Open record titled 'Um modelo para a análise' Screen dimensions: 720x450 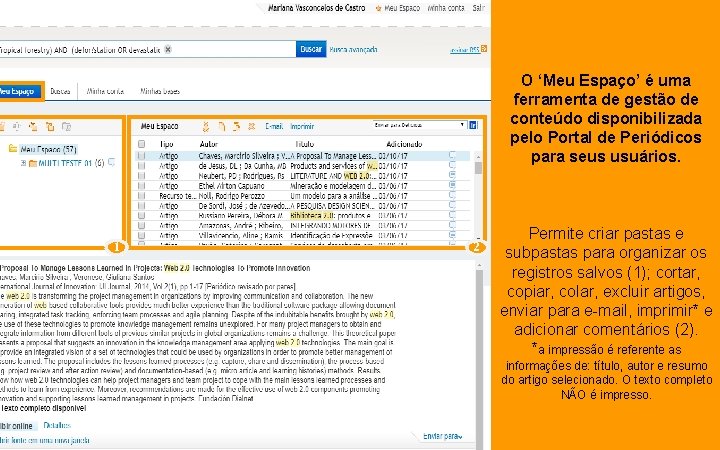point(333,196)
